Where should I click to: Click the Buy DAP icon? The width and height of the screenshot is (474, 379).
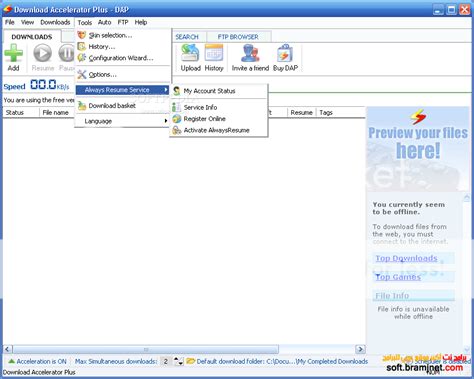285,53
